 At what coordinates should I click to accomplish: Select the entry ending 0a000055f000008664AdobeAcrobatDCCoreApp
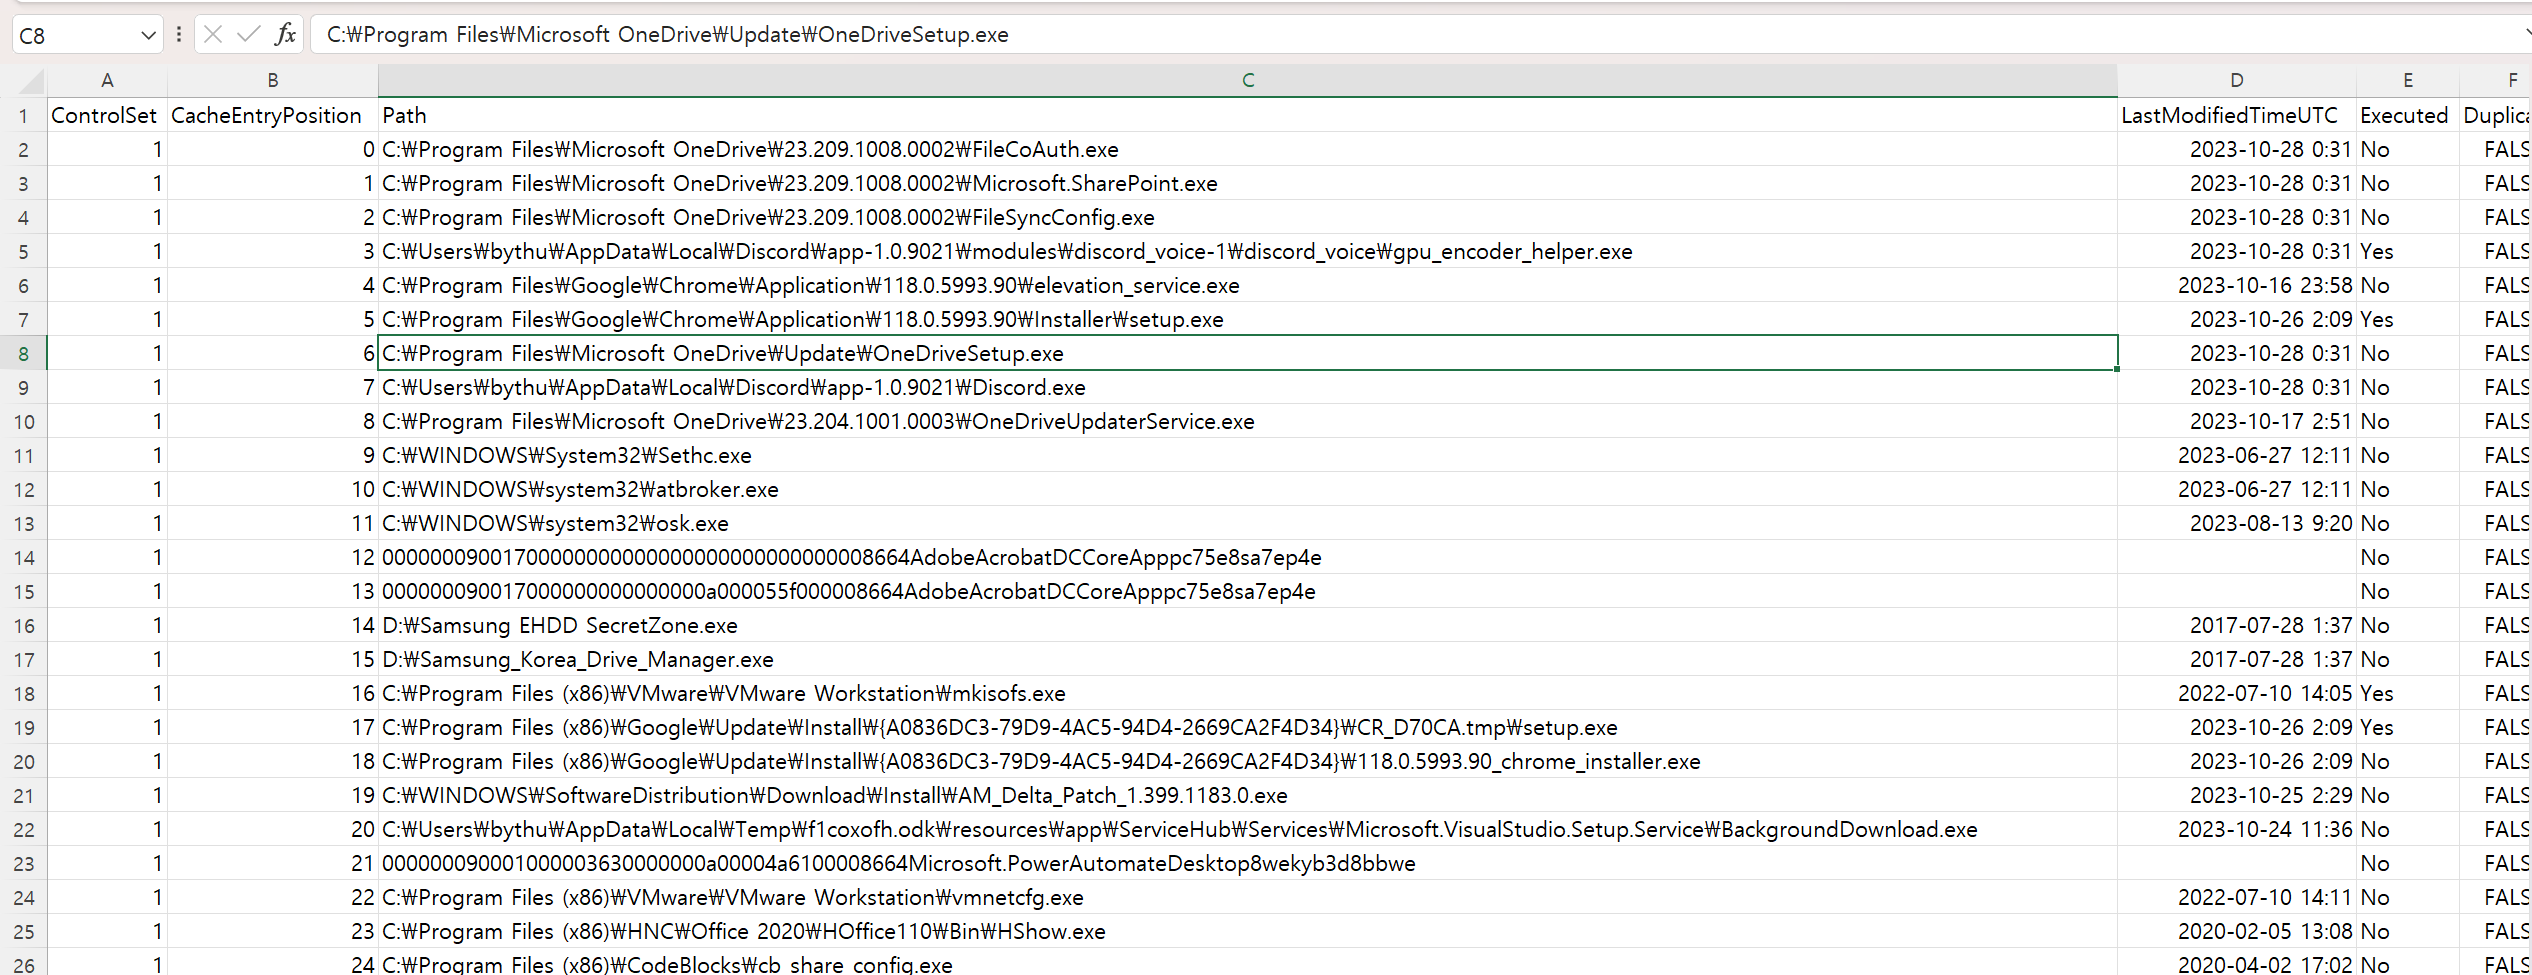click(x=1248, y=592)
